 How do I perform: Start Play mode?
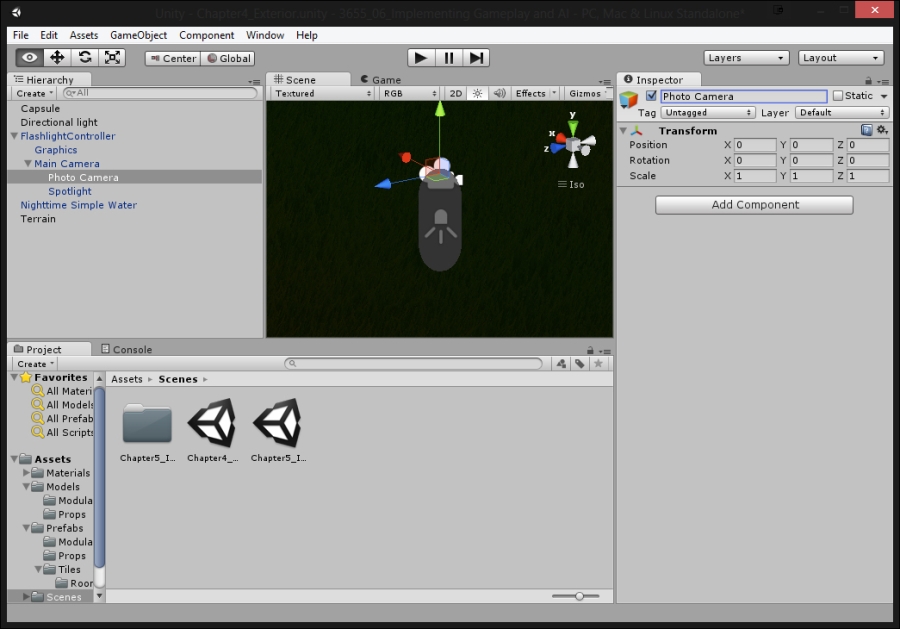point(421,58)
